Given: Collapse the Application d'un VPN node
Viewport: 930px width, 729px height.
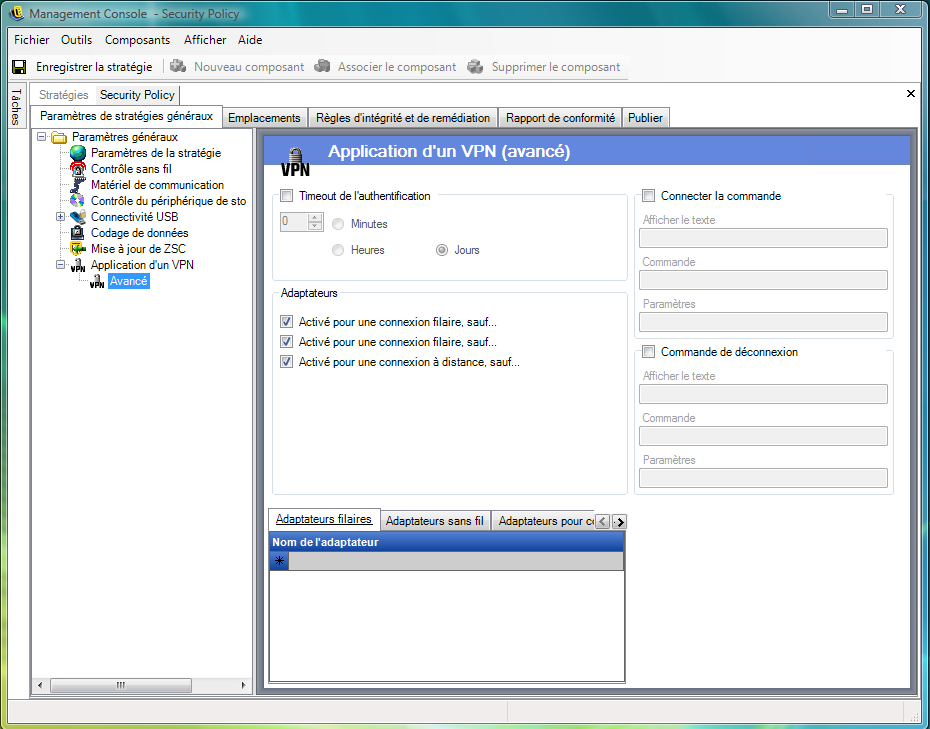Looking at the screenshot, I should click(61, 265).
